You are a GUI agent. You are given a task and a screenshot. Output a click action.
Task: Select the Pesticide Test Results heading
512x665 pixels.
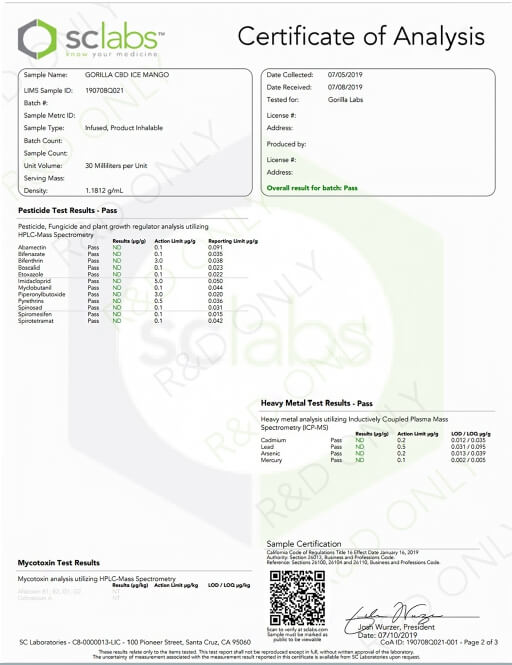[x=67, y=210]
